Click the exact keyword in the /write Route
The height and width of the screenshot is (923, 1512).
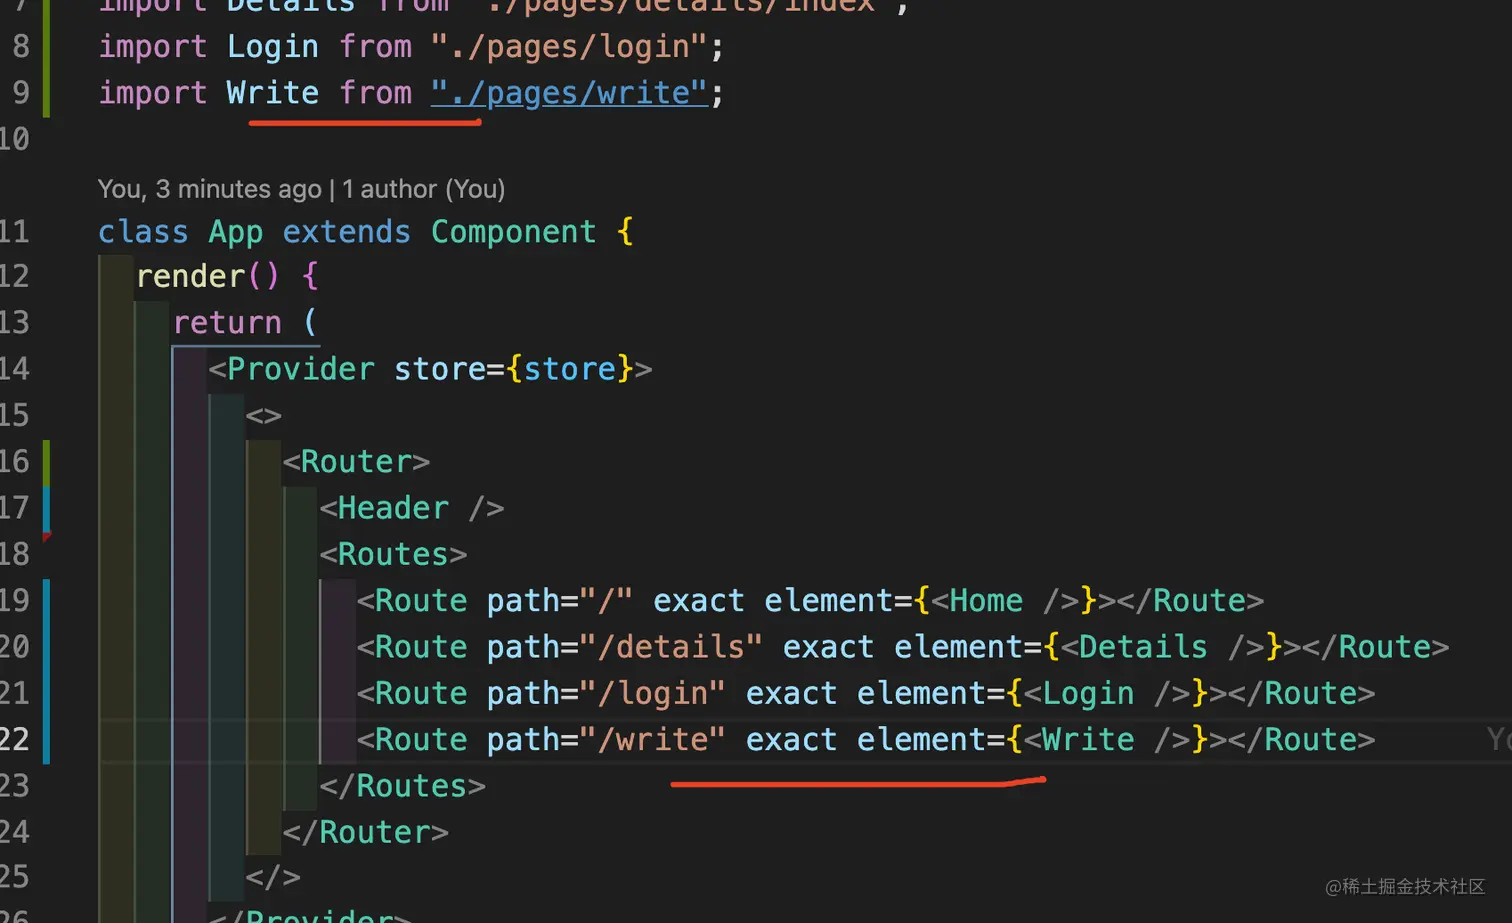pyautogui.click(x=791, y=740)
